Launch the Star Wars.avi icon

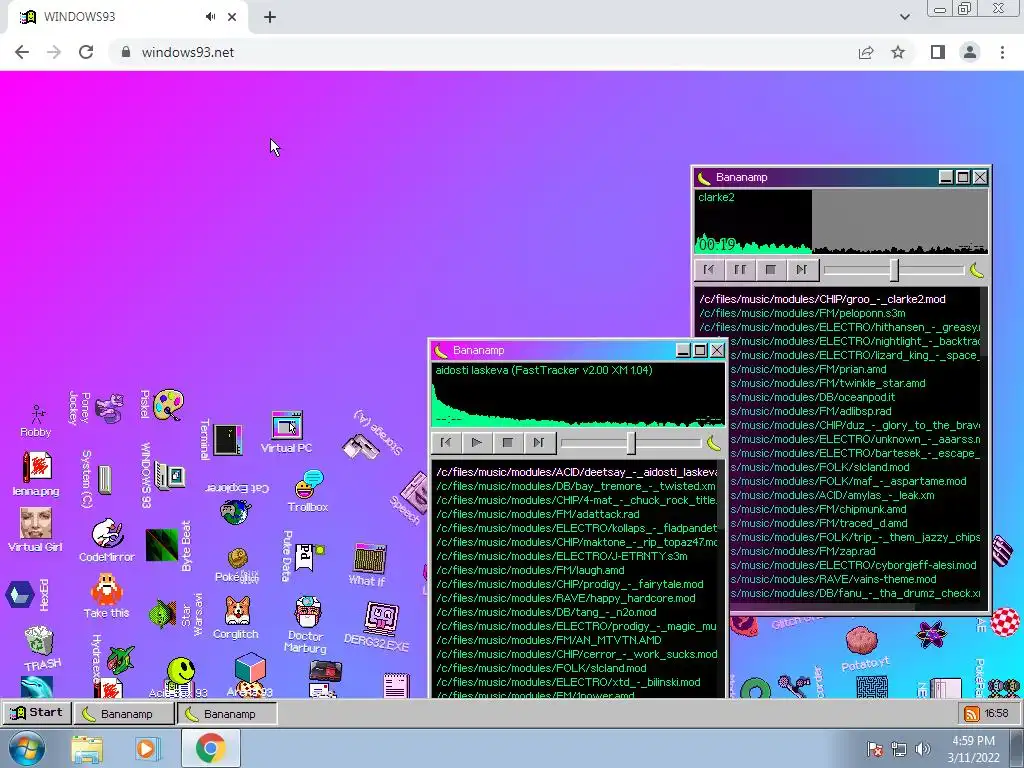pos(163,614)
